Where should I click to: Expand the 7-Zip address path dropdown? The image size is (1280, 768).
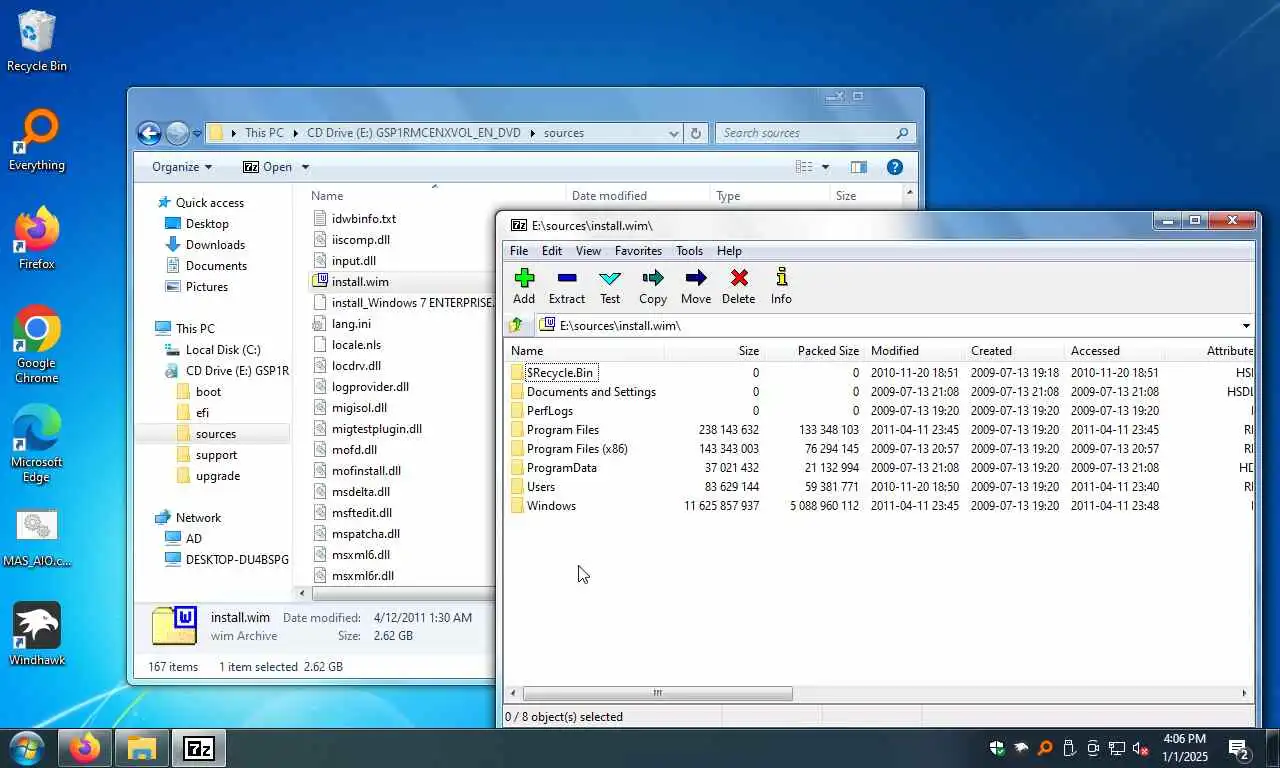(1246, 326)
